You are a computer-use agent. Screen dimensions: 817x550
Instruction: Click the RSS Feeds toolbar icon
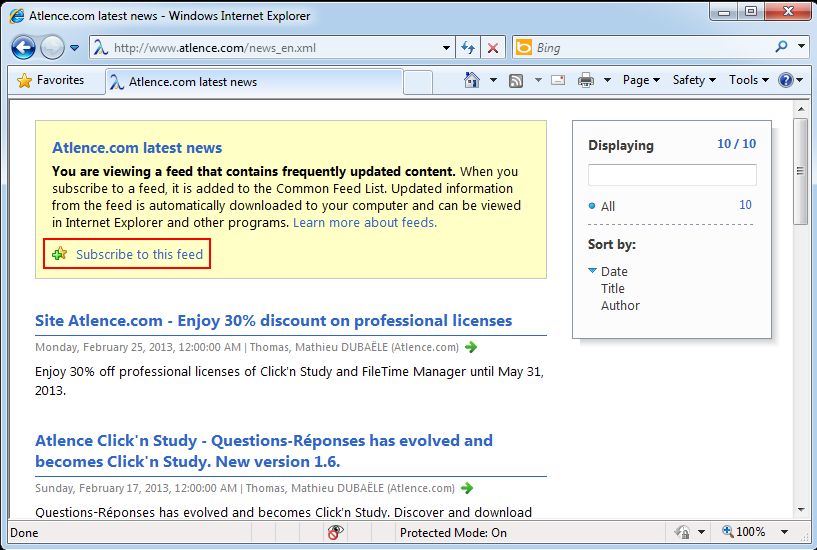(516, 81)
